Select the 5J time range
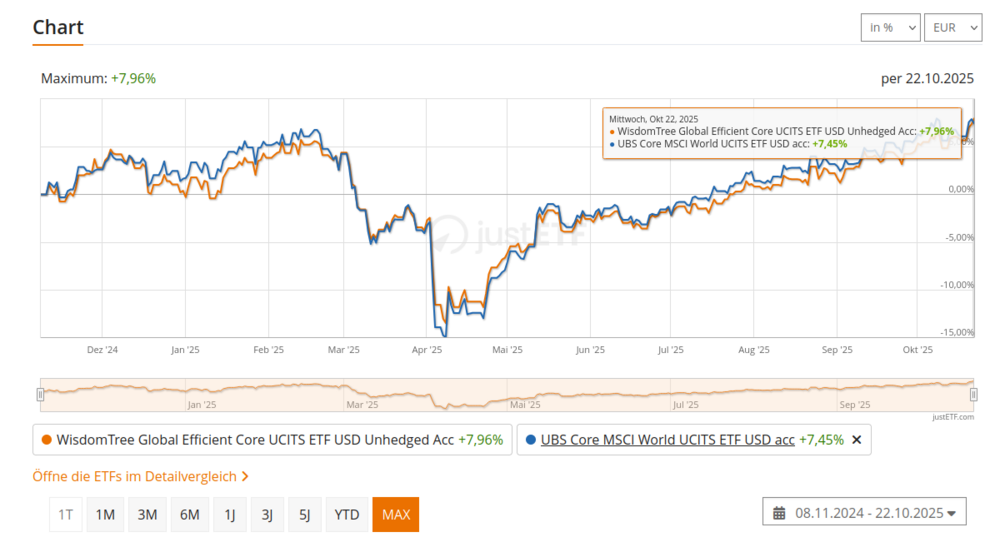Viewport: 1000px width, 557px height. [x=305, y=515]
